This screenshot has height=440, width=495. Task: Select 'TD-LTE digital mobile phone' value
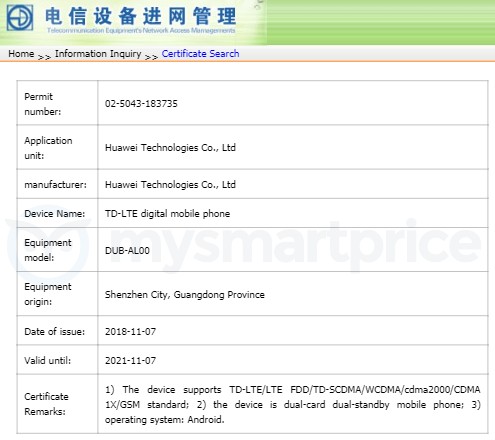[167, 213]
